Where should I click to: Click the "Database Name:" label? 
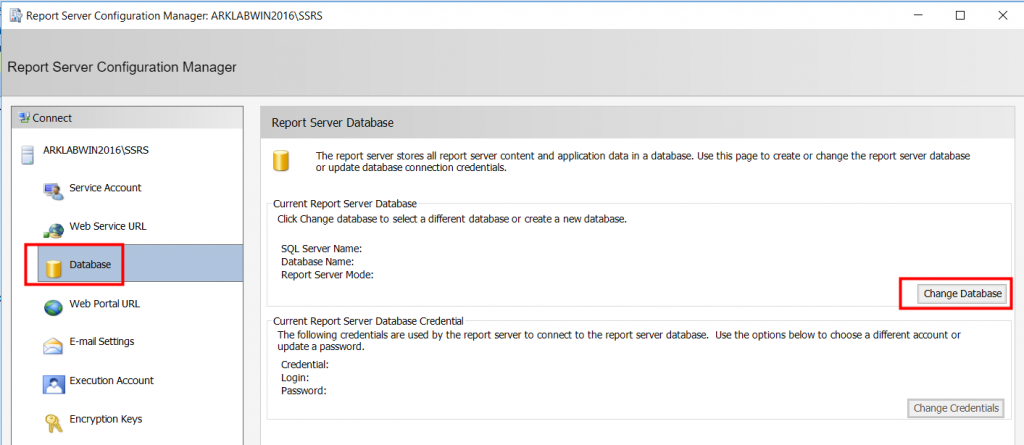point(317,262)
